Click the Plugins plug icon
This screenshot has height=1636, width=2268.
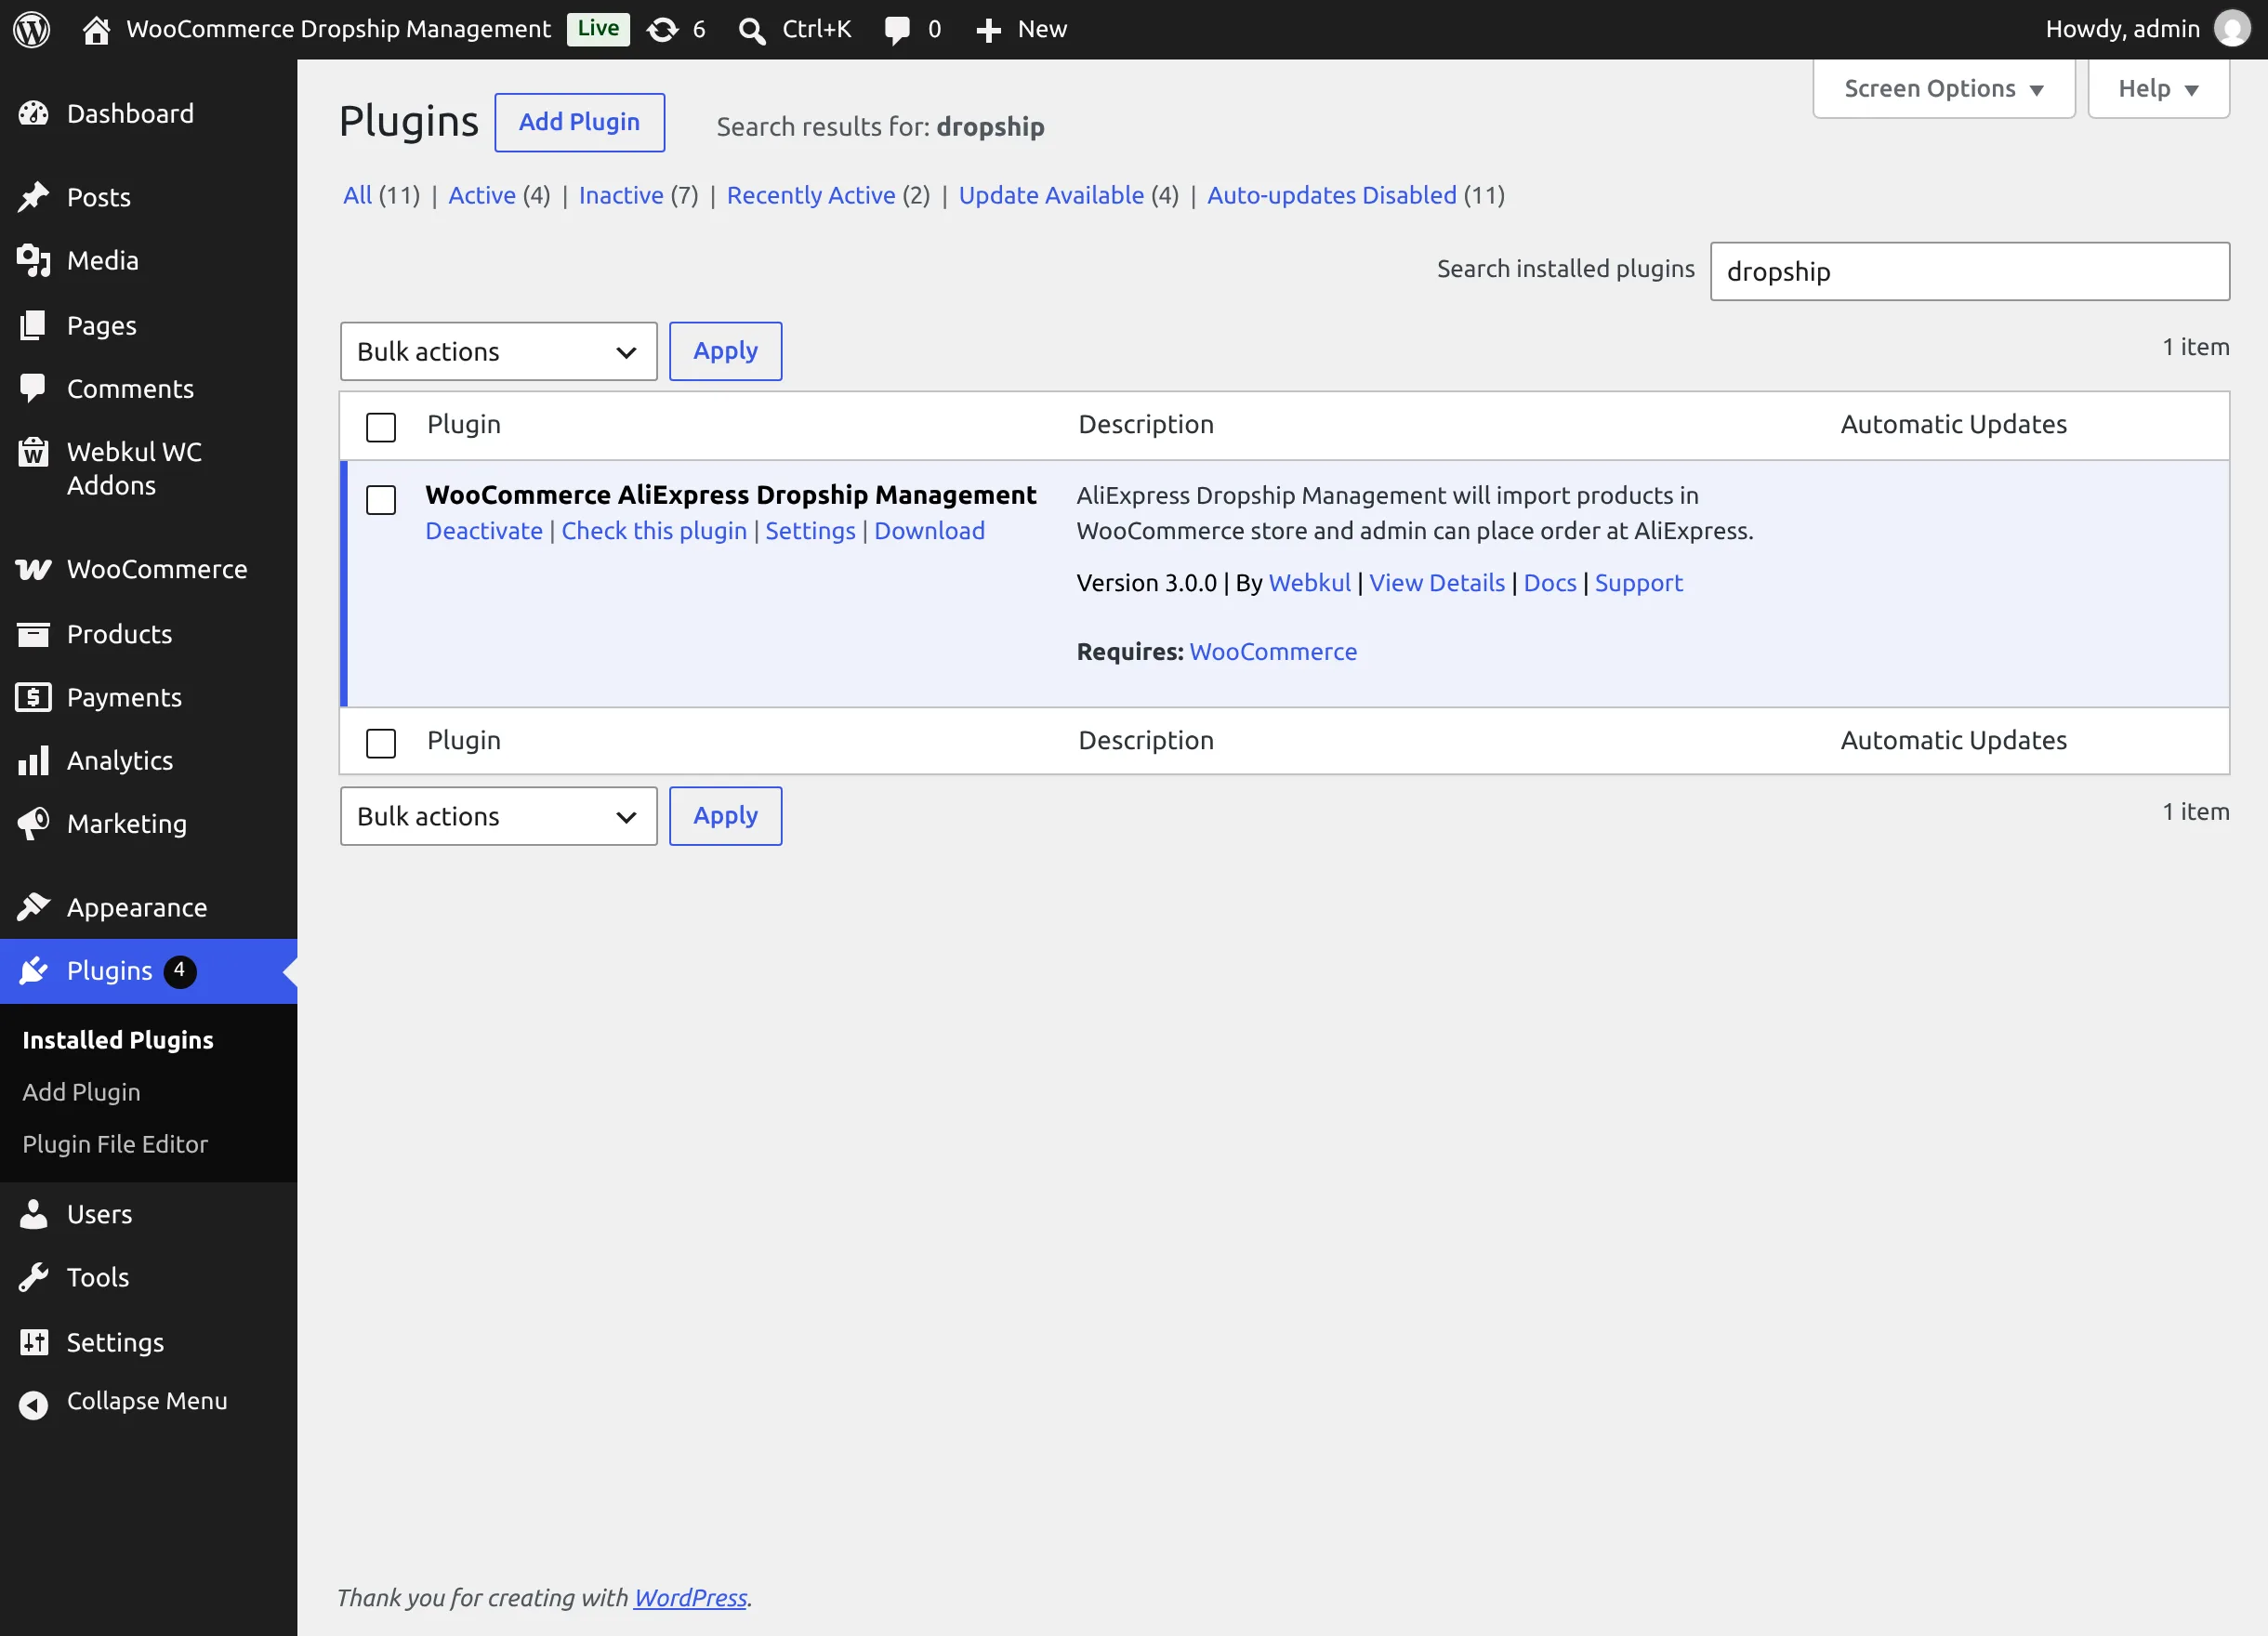(x=33, y=970)
